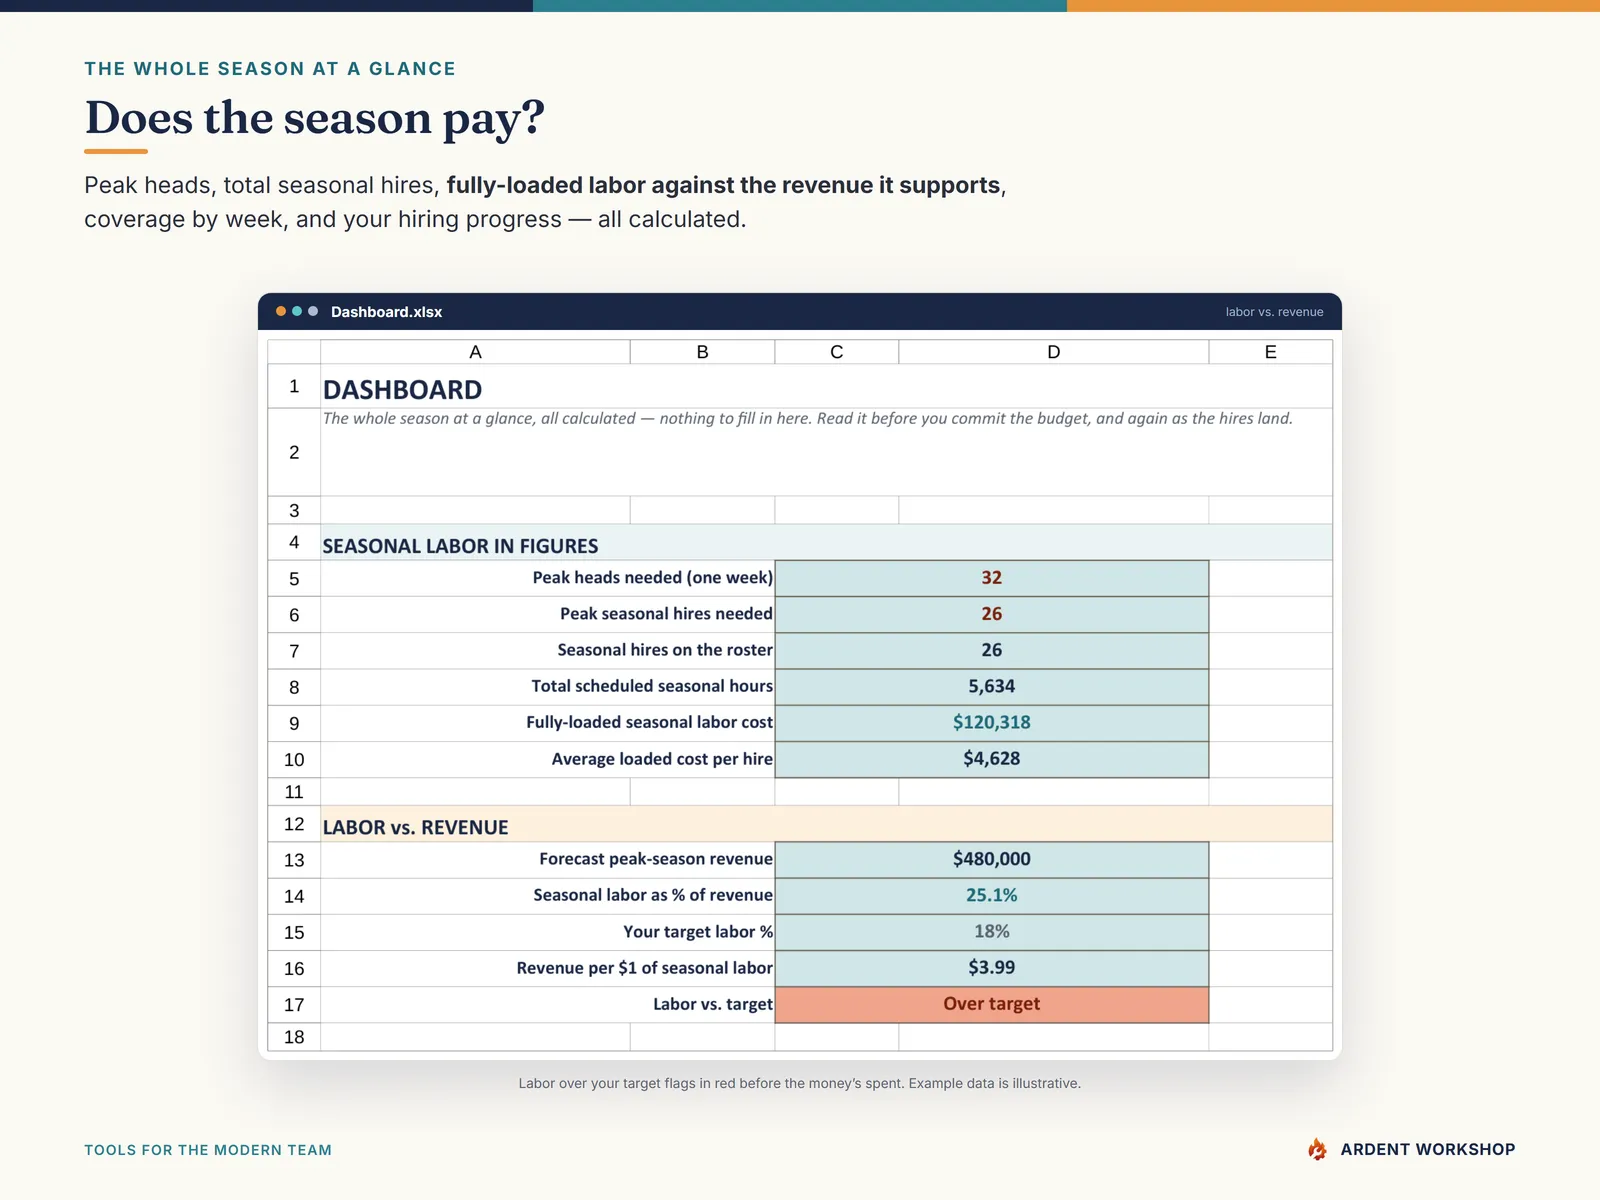Click the $120,318 labor cost cell
1600x1200 pixels.
click(x=991, y=722)
